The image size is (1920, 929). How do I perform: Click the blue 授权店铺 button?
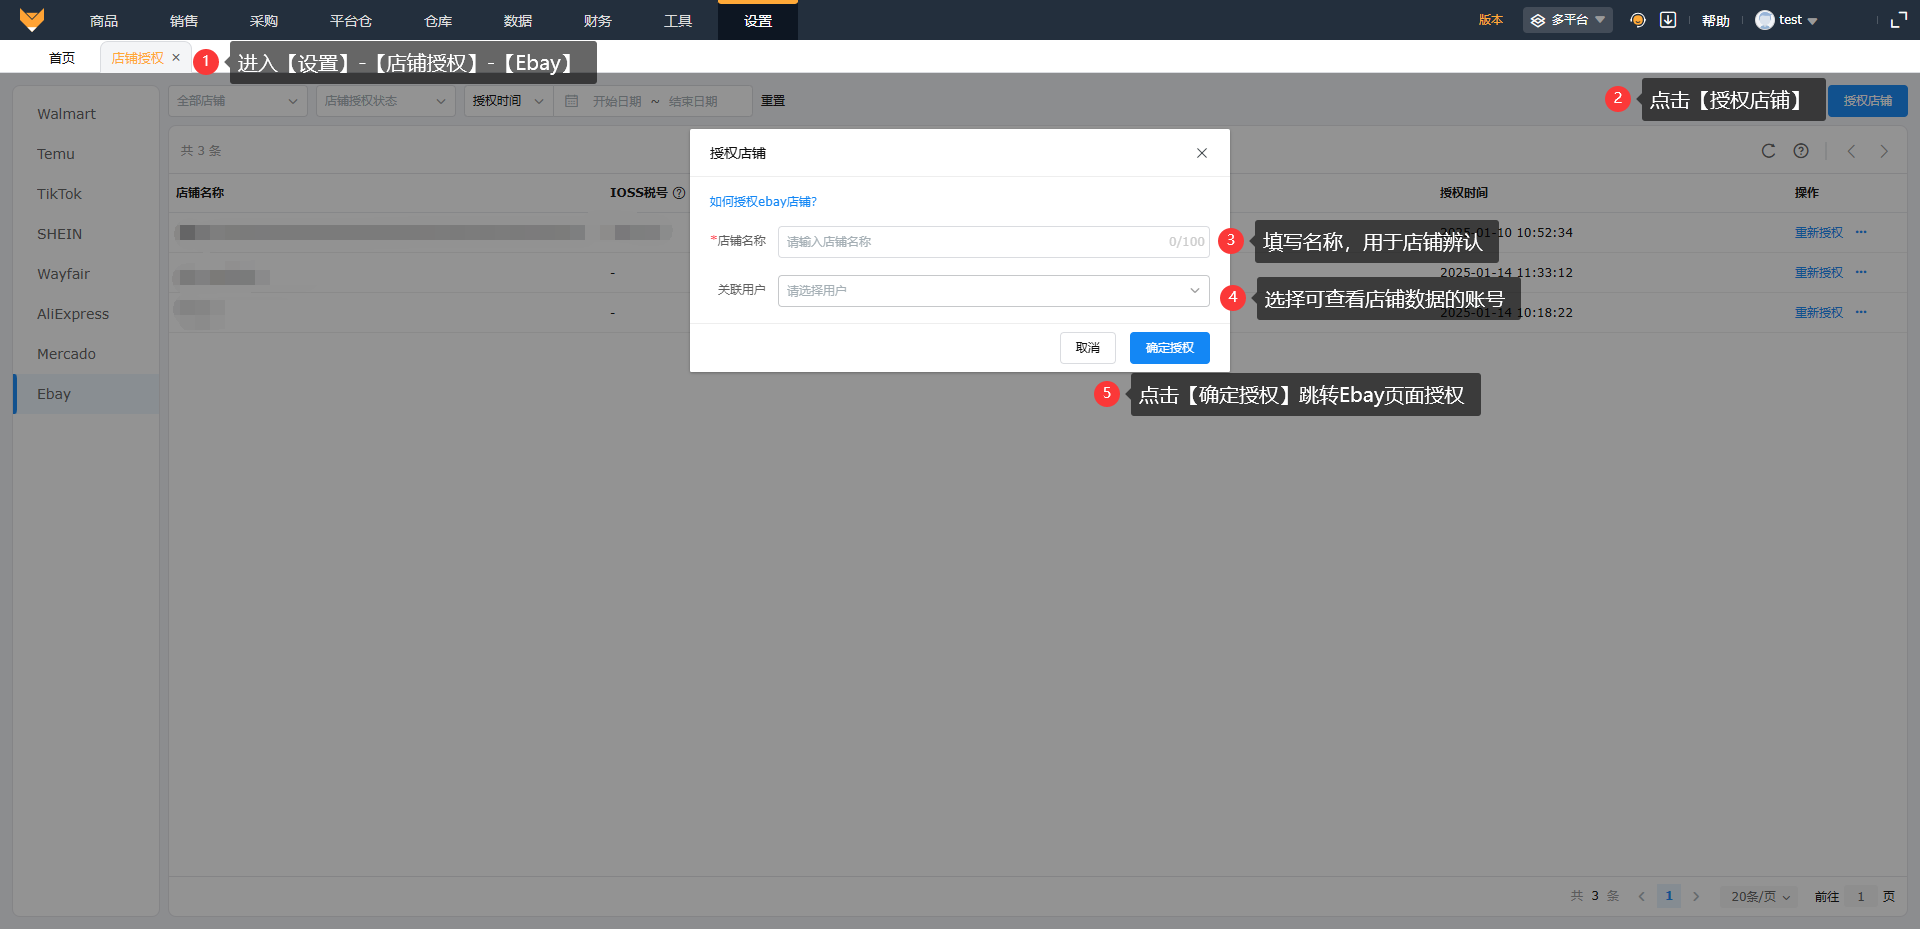point(1868,101)
